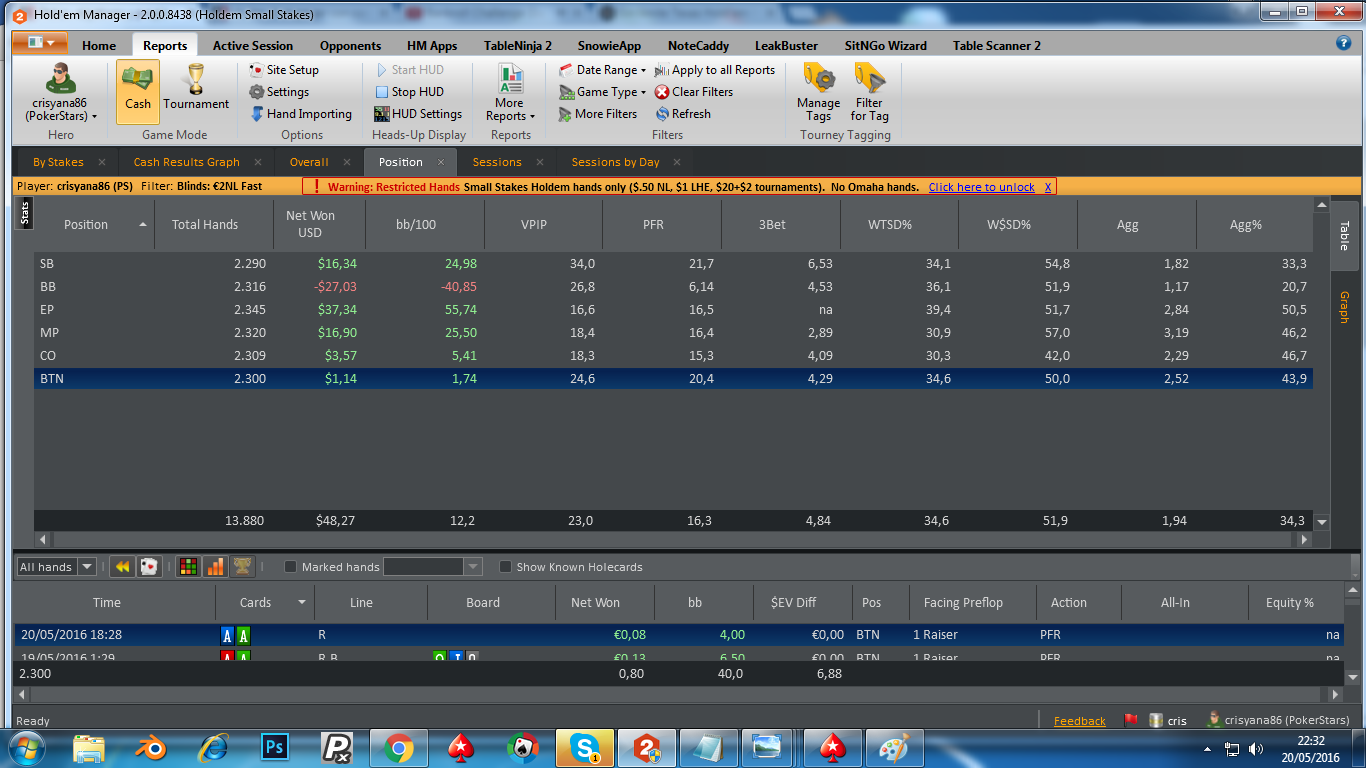Open the application menu flag button
This screenshot has height=768, width=1366.
click(x=41, y=43)
